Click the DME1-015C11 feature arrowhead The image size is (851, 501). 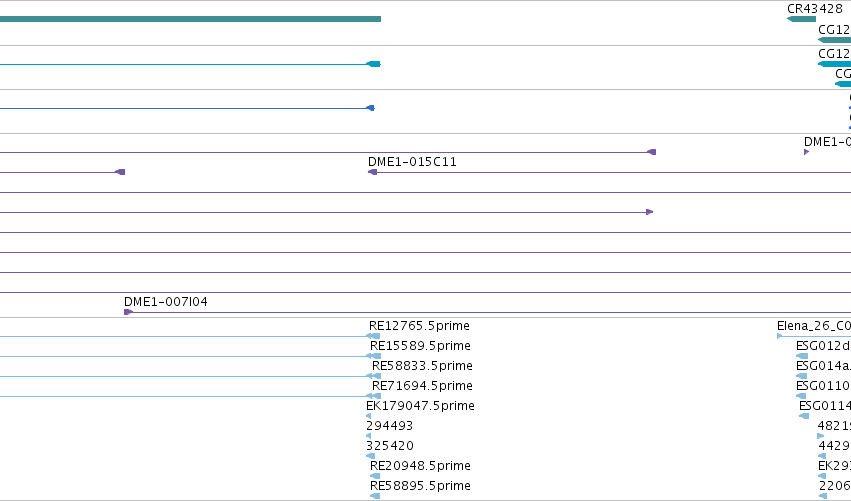pyautogui.click(x=372, y=172)
